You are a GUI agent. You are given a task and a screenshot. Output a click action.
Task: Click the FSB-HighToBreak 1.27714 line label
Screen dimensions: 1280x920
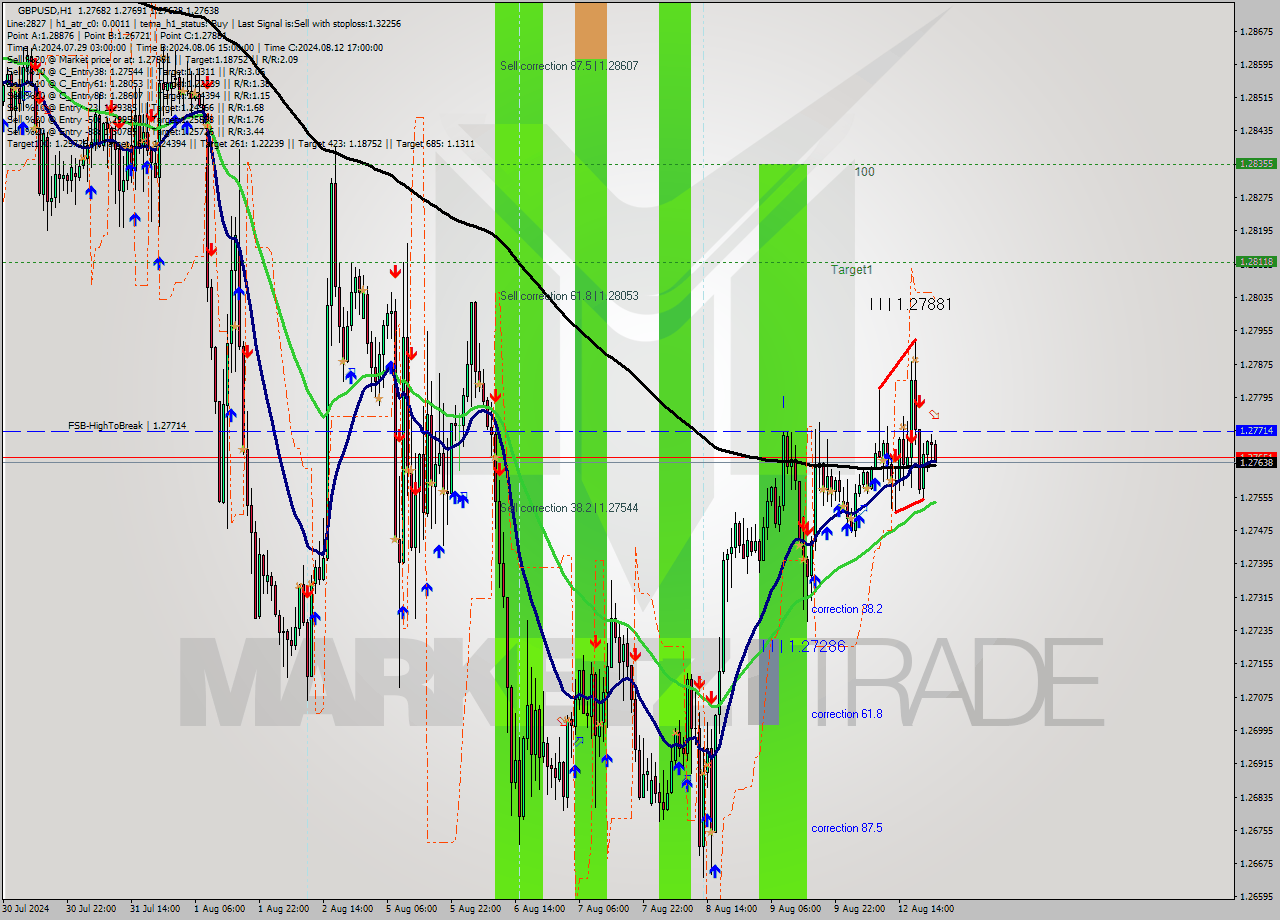pos(127,426)
